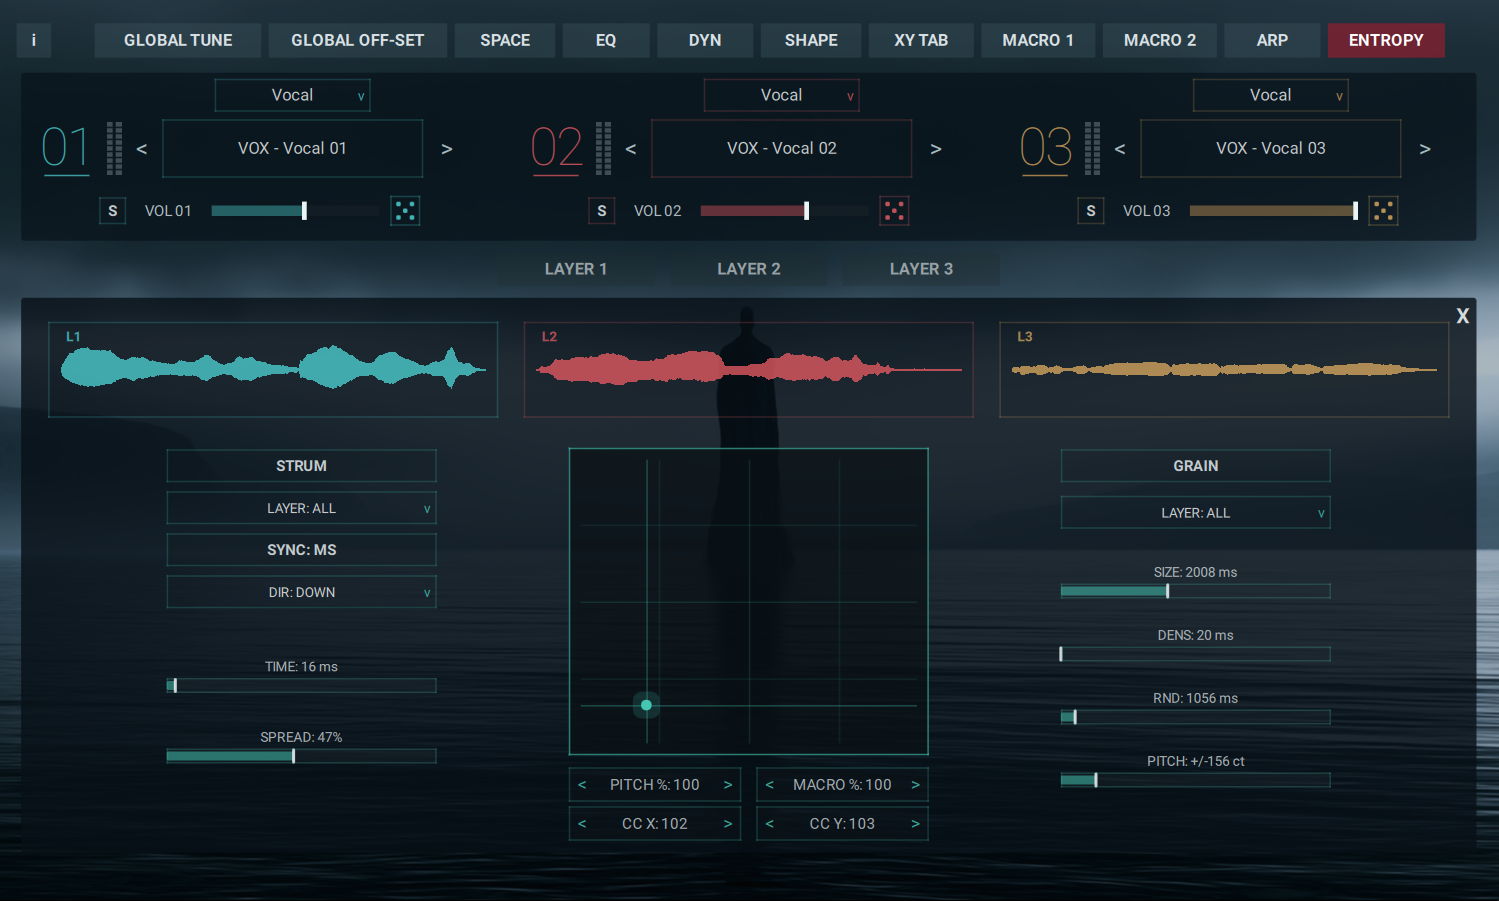Screen dimensions: 1499x901
Task: Select next preset for layer 01
Action: (x=447, y=149)
